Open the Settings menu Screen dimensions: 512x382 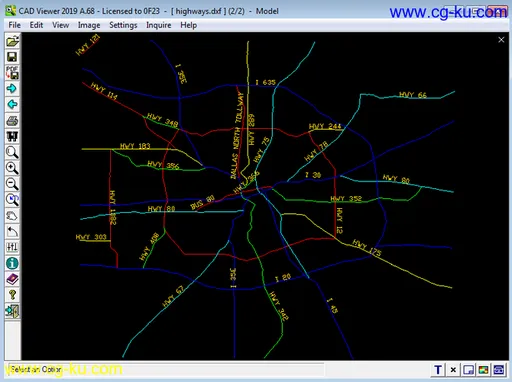(123, 25)
